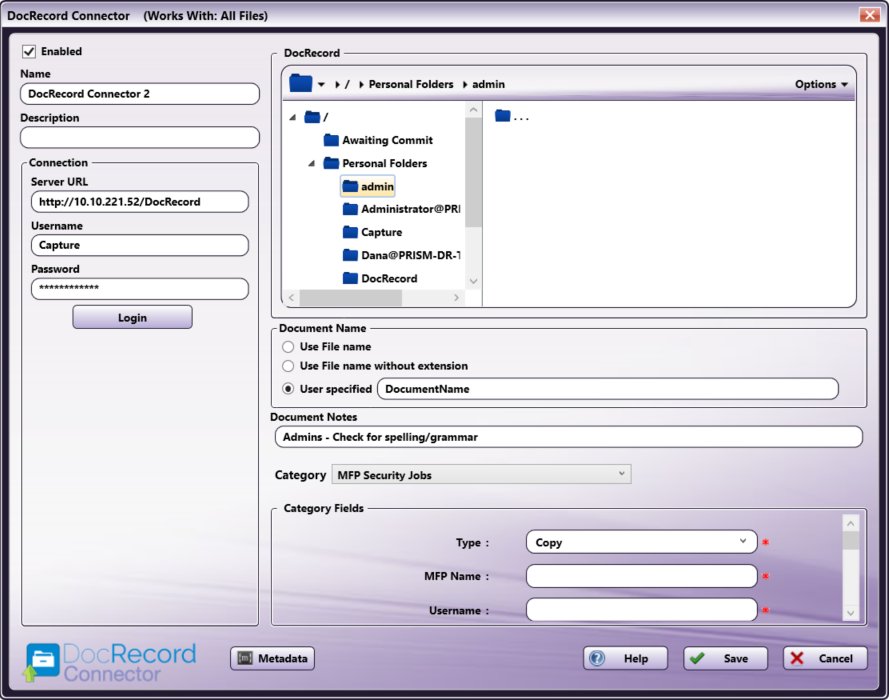The width and height of the screenshot is (889, 700).
Task: Click the connection Username field containing Capture
Action: pos(140,245)
